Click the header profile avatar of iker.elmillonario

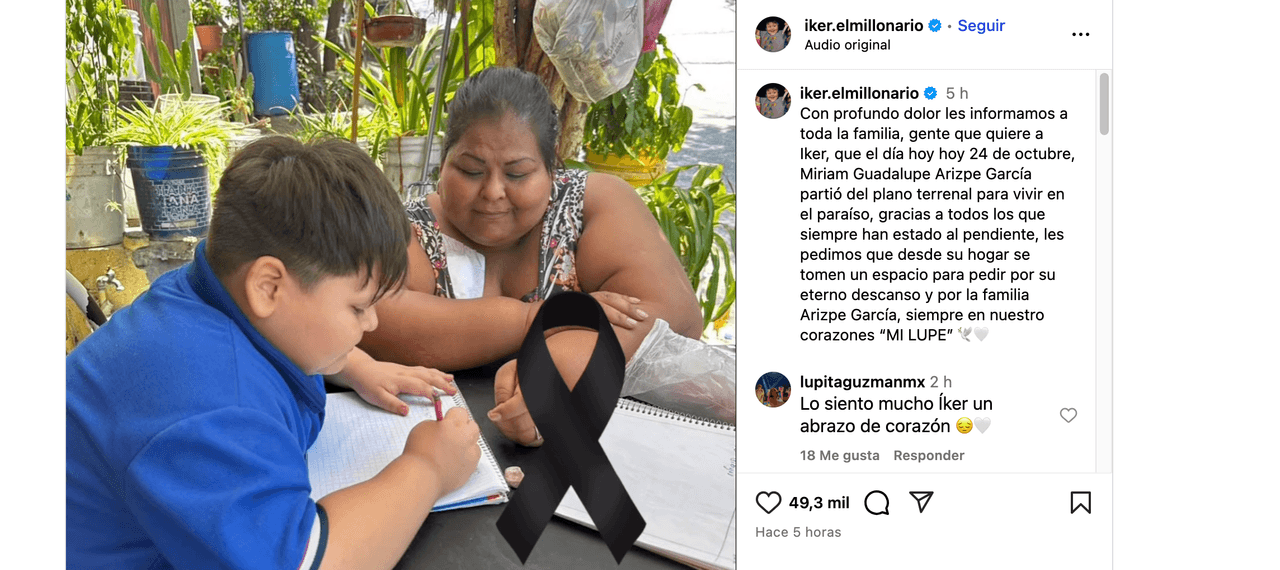(773, 34)
